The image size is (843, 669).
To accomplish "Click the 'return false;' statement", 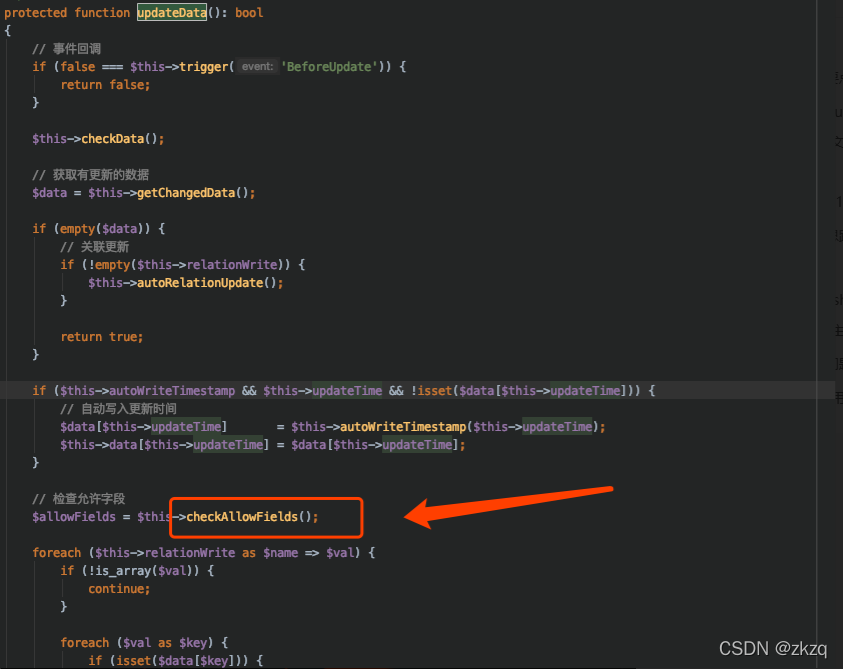I will point(105,84).
